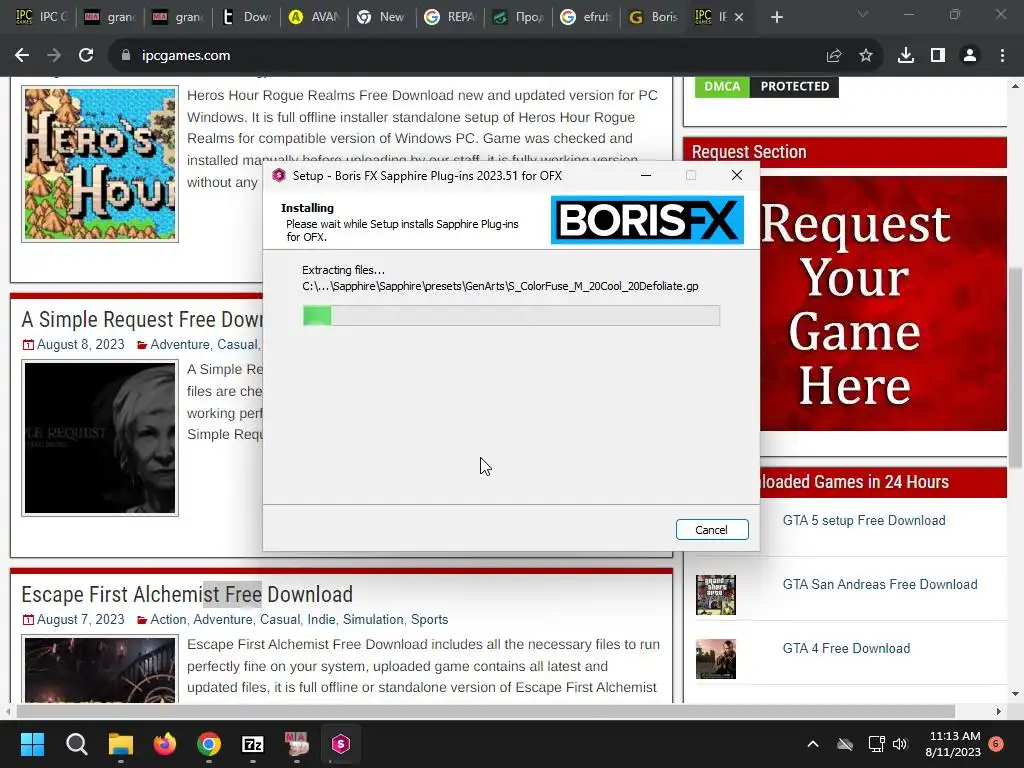Open the Sapphire installer taskbar icon
The image size is (1024, 768).
(341, 744)
